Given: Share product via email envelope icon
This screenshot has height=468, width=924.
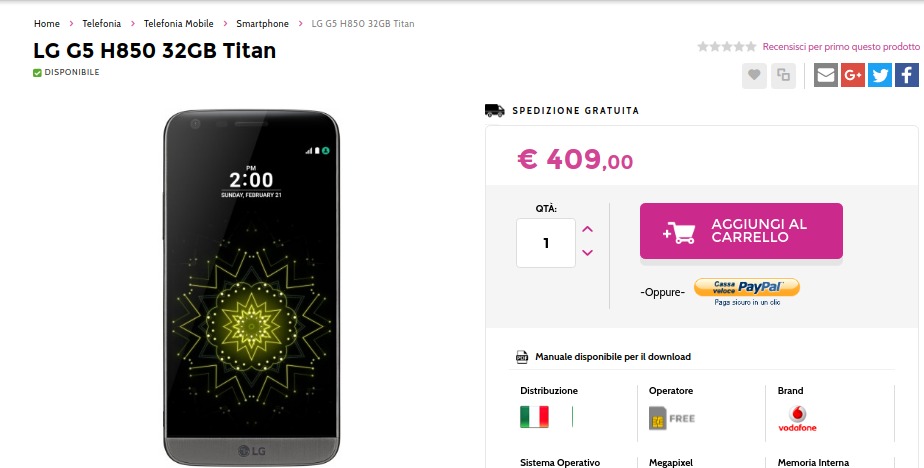Looking at the screenshot, I should tap(826, 75).
